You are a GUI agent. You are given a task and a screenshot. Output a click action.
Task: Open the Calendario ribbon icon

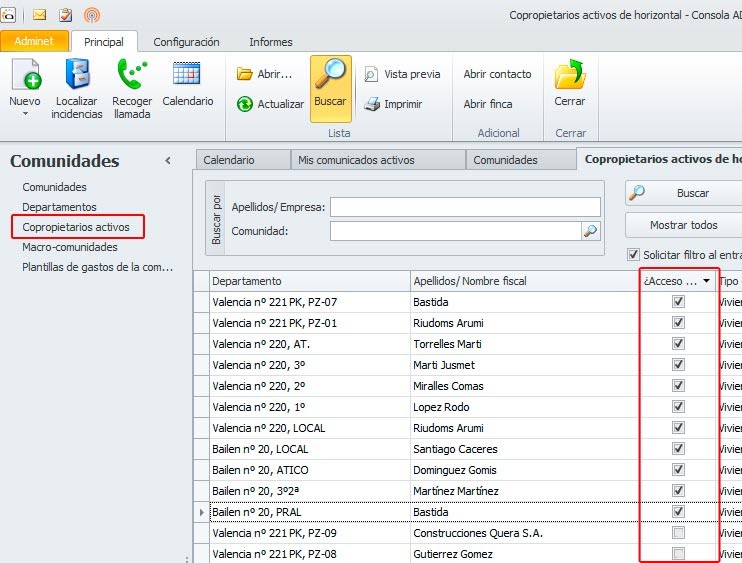pos(187,75)
